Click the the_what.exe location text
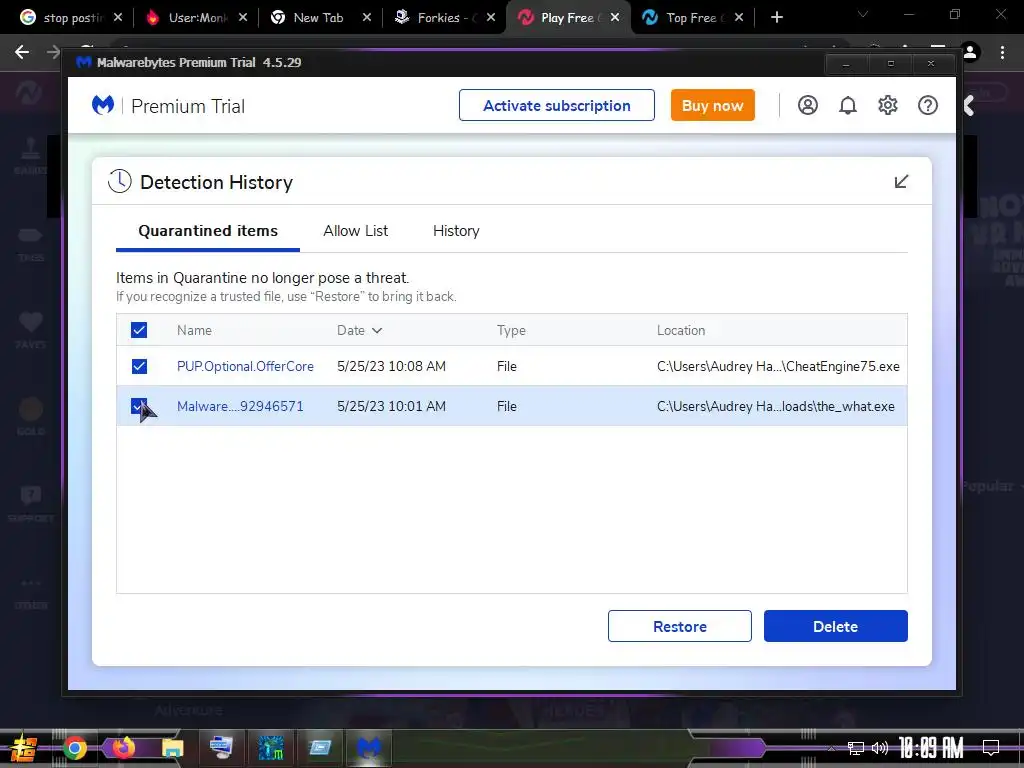 click(775, 406)
